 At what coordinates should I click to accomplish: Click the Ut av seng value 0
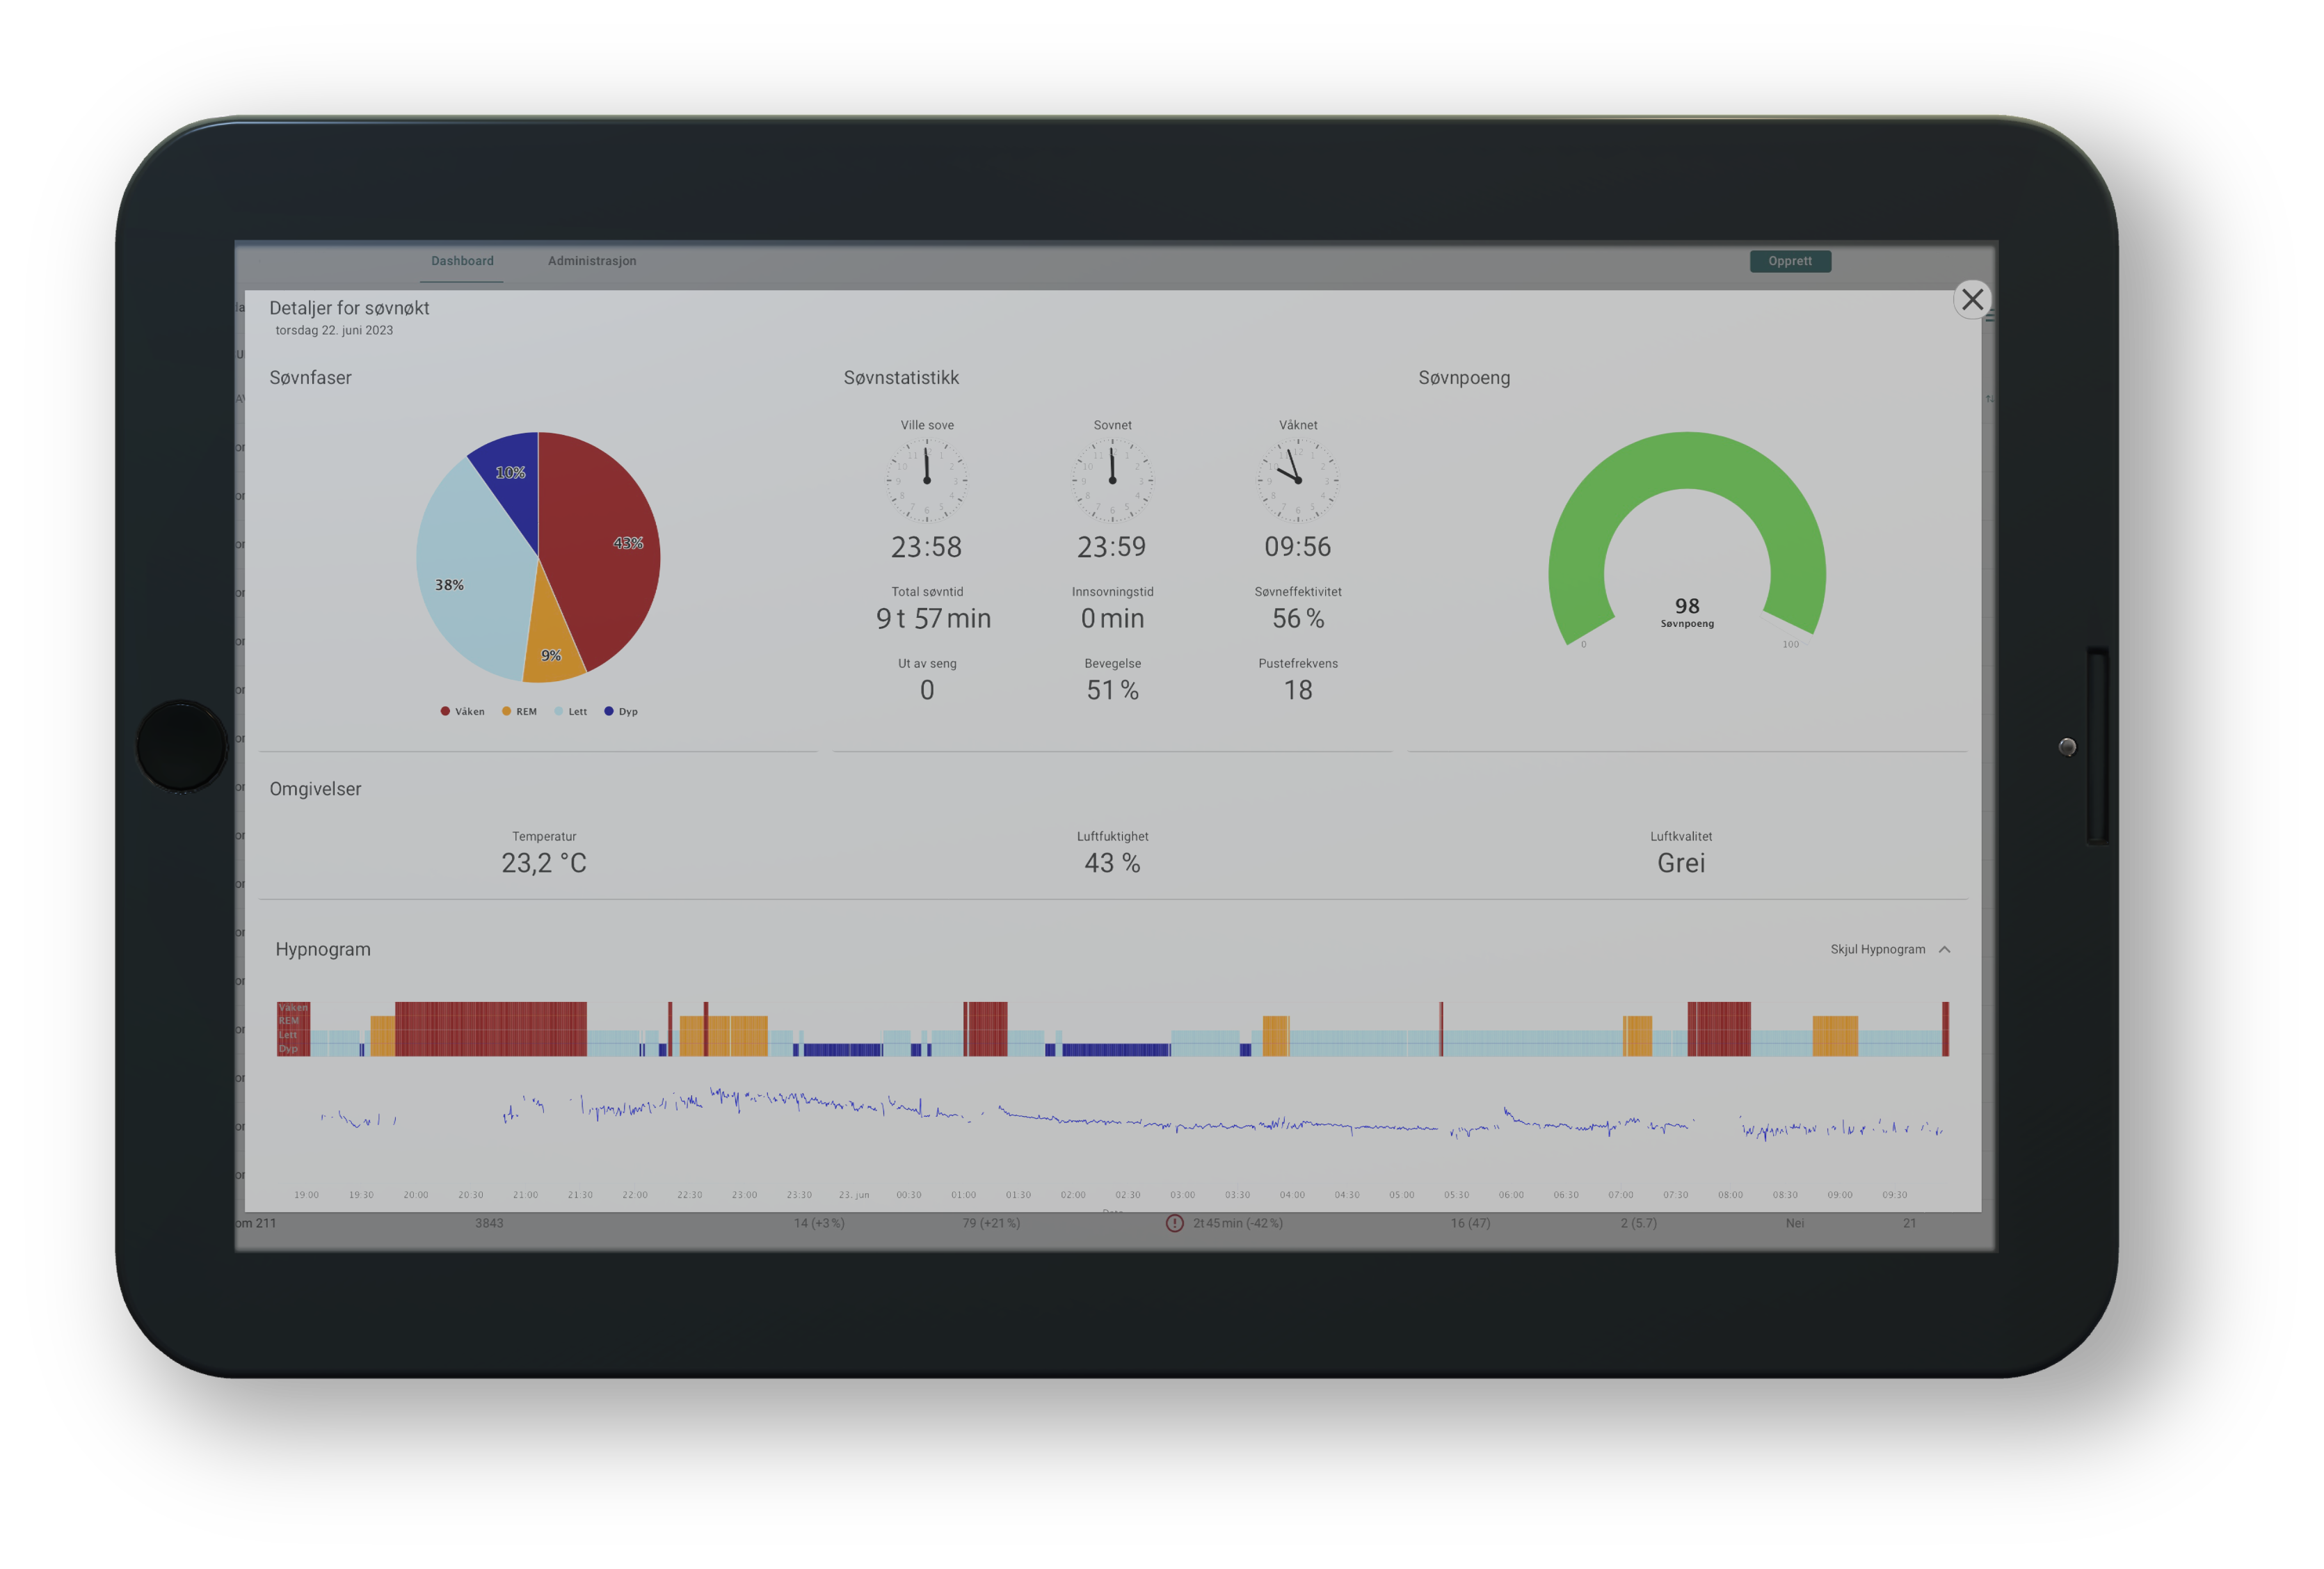pyautogui.click(x=926, y=690)
